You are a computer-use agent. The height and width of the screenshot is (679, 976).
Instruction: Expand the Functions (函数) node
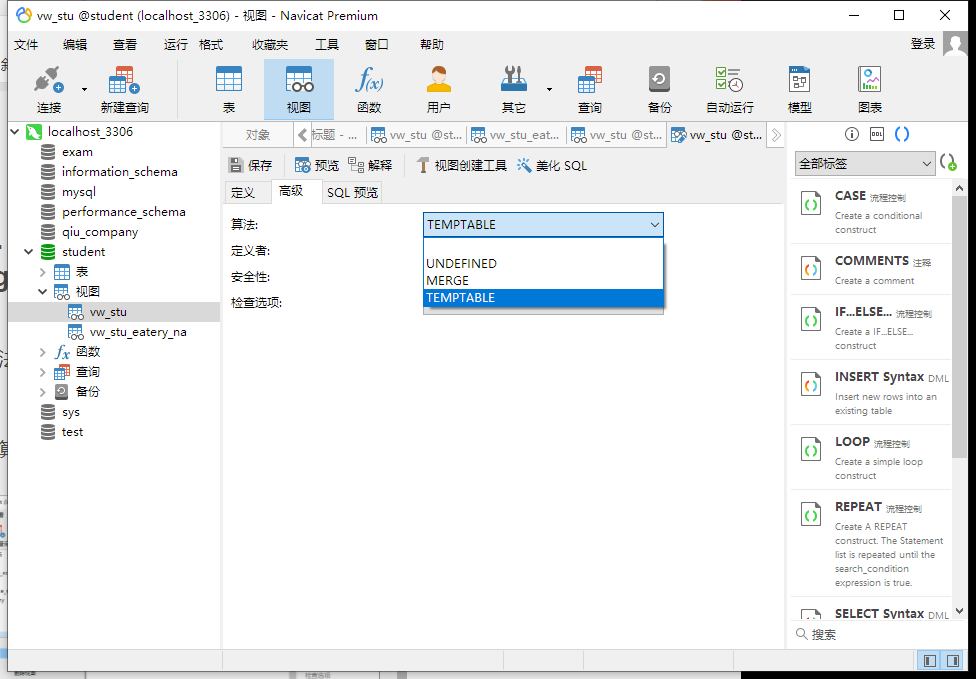[x=42, y=352]
